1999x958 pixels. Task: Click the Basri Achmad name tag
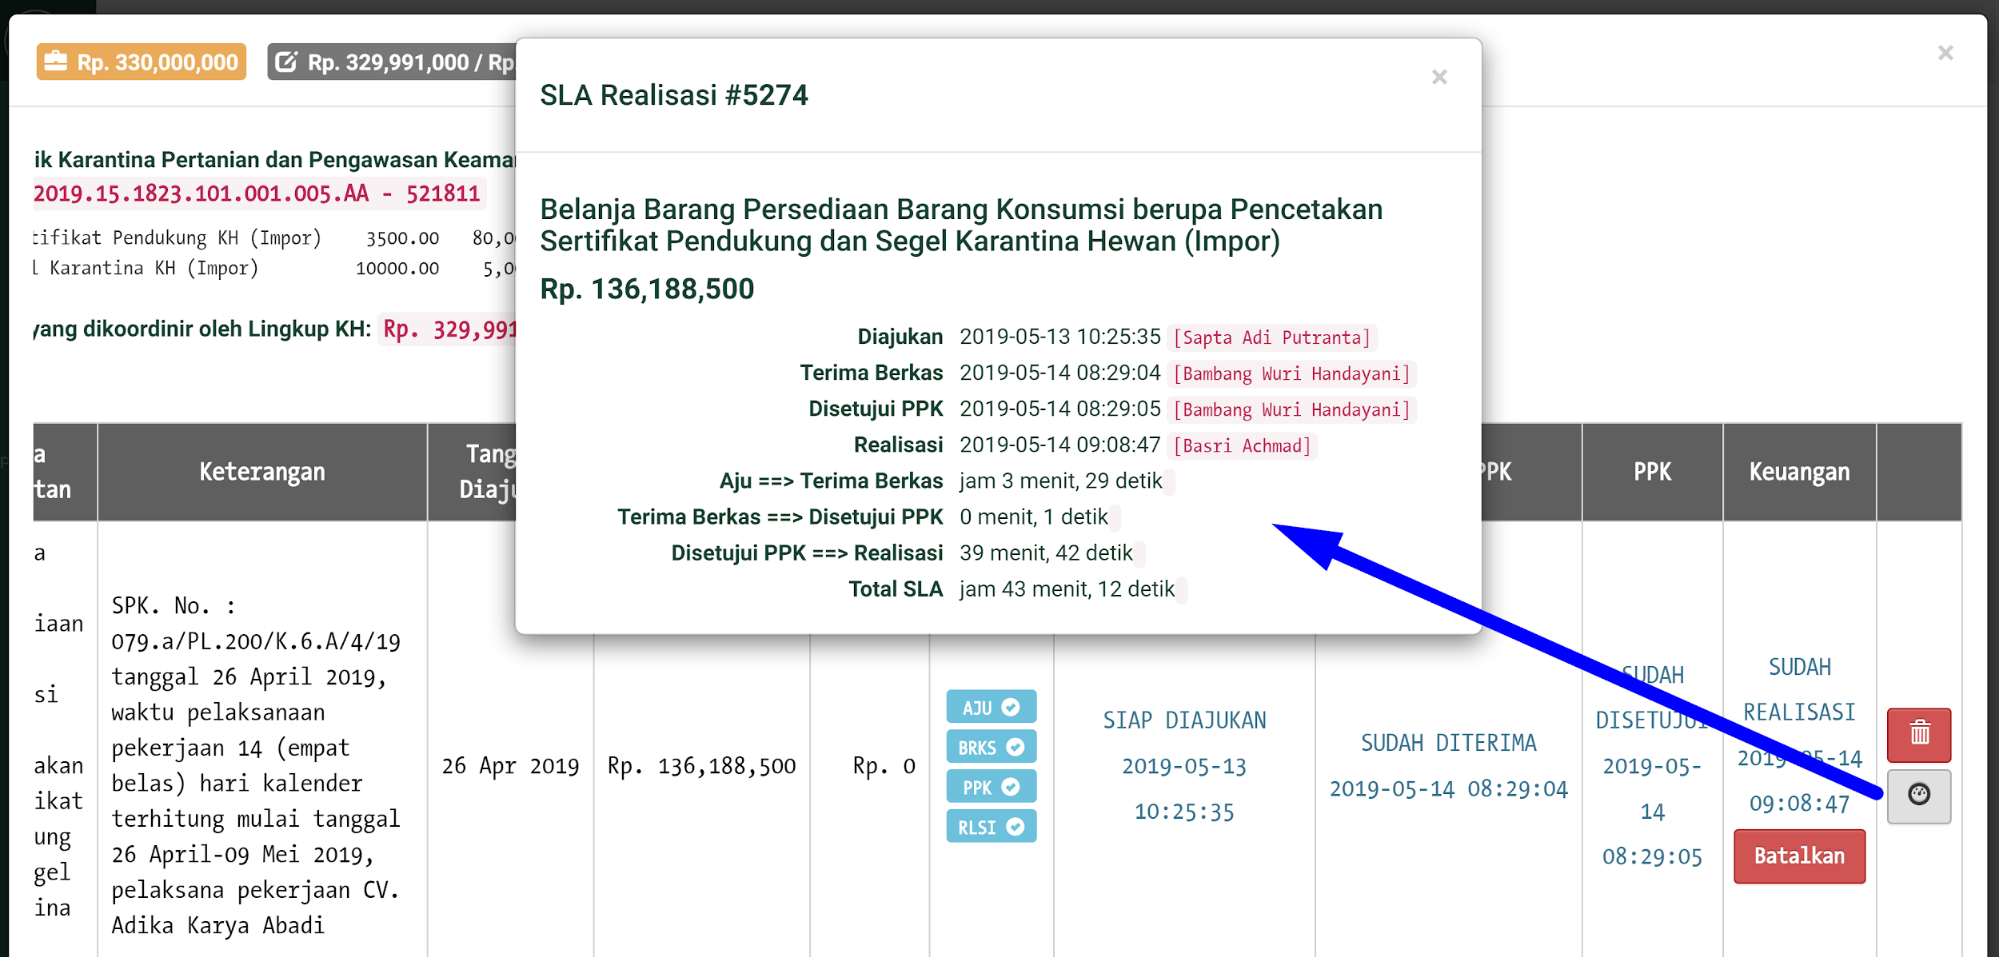(1241, 446)
